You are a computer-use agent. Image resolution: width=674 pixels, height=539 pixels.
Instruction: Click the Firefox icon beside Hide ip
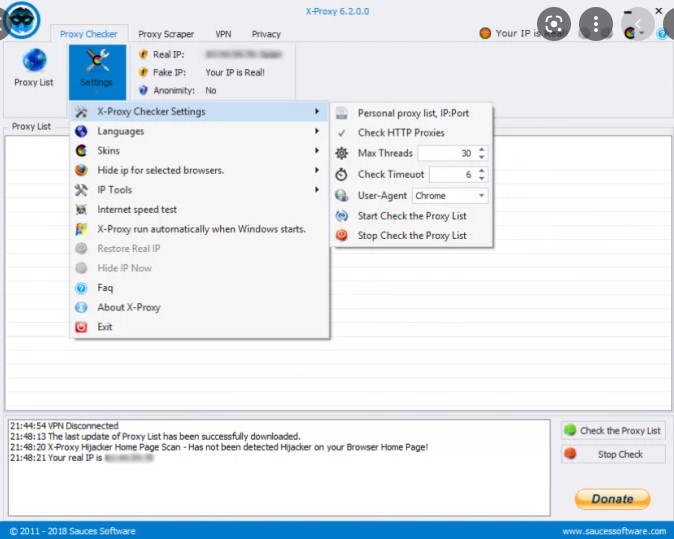click(x=81, y=170)
